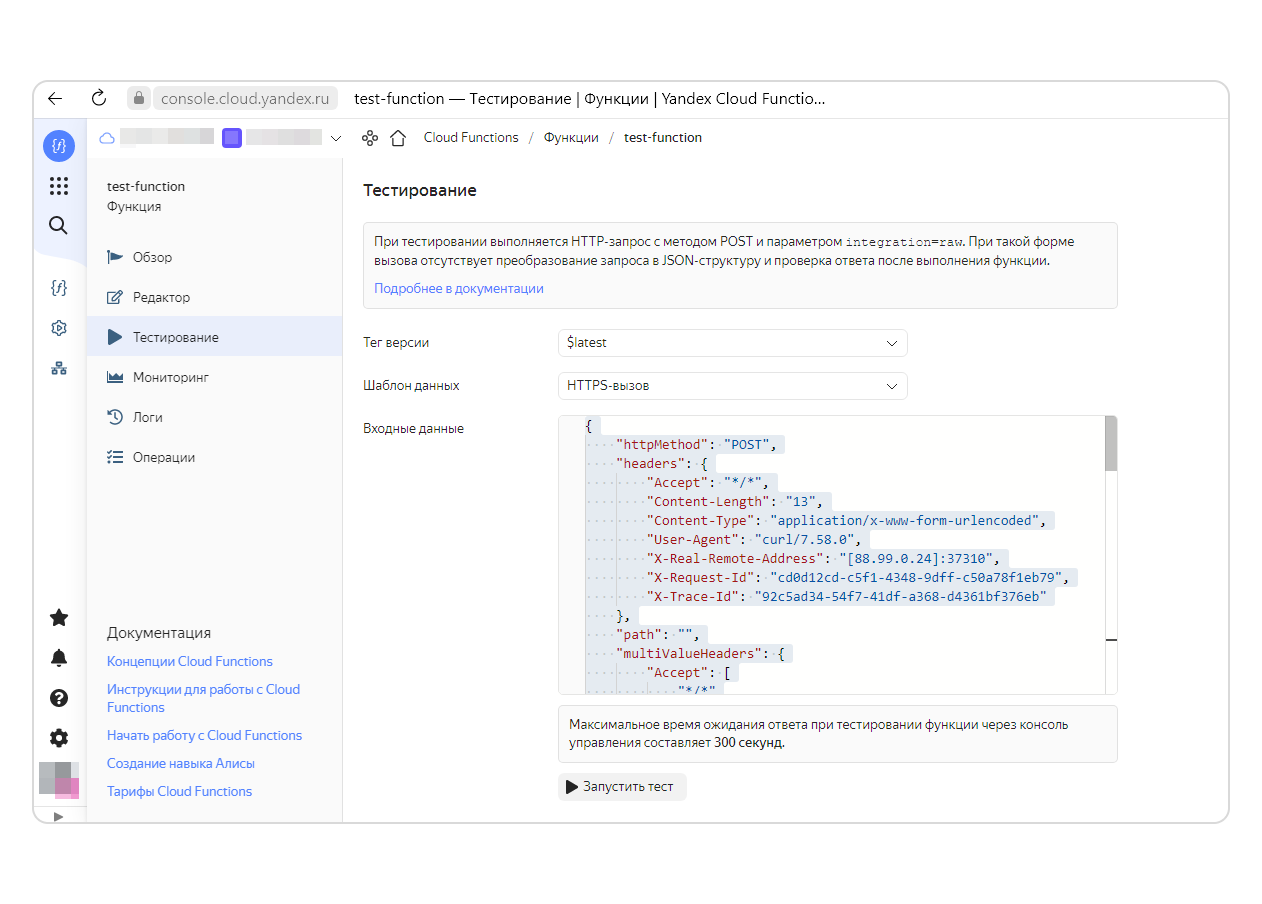Click the purple folder icon in header
The image size is (1262, 904).
pyautogui.click(x=232, y=138)
